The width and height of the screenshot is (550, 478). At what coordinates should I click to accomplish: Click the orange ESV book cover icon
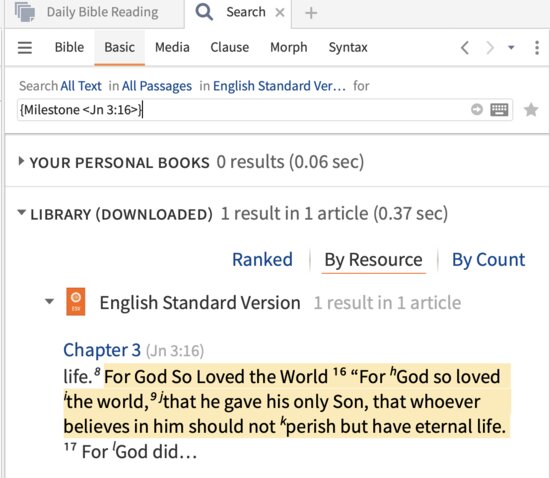point(76,302)
